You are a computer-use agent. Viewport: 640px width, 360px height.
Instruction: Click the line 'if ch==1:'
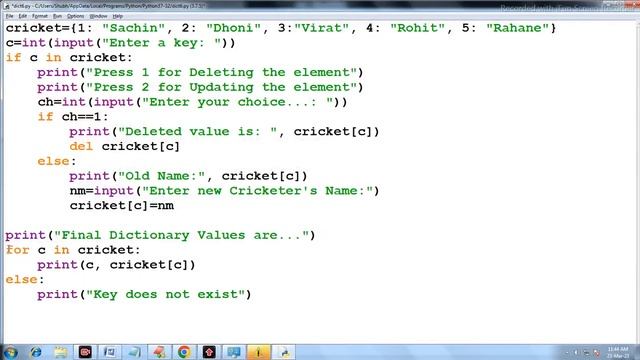pos(73,117)
